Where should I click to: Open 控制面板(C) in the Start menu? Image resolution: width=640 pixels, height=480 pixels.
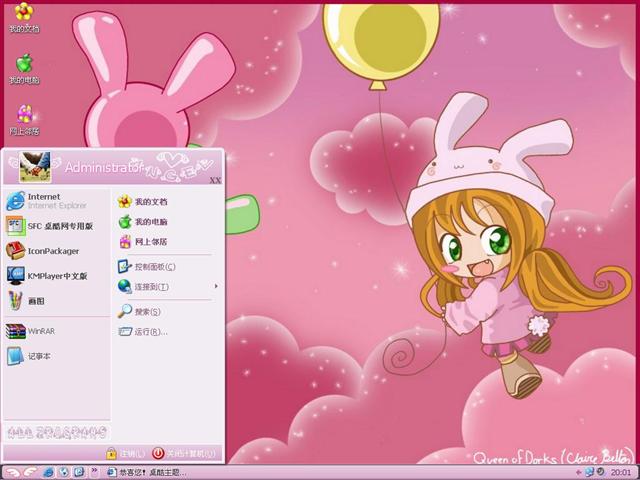coord(155,267)
